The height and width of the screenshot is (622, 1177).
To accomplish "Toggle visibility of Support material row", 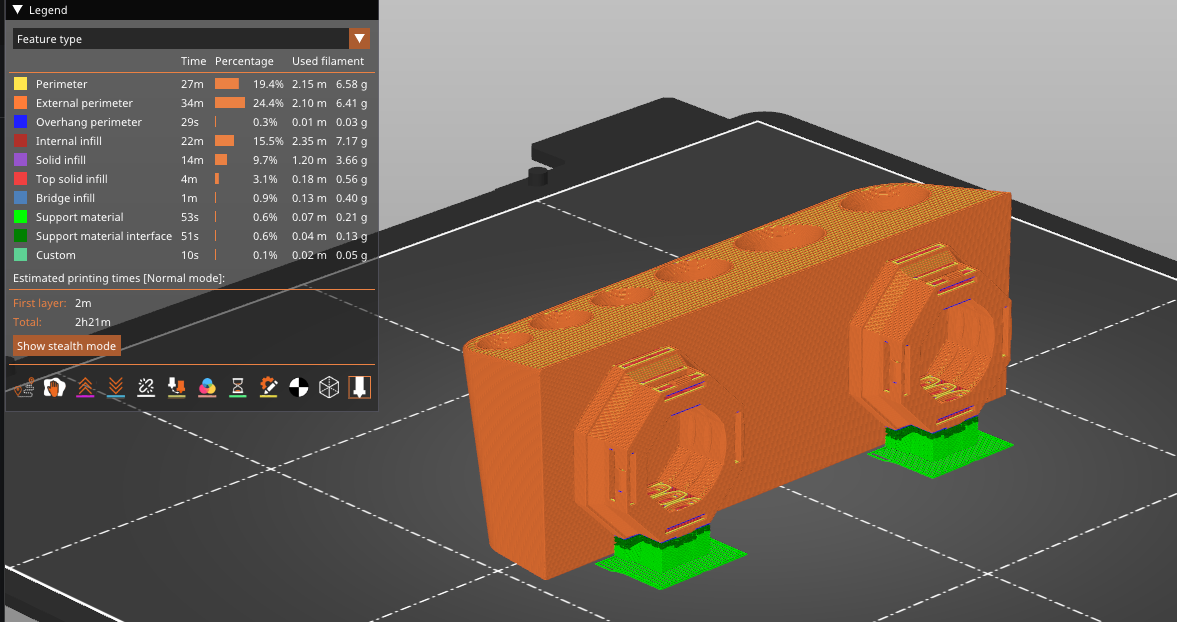I will 191,217.
